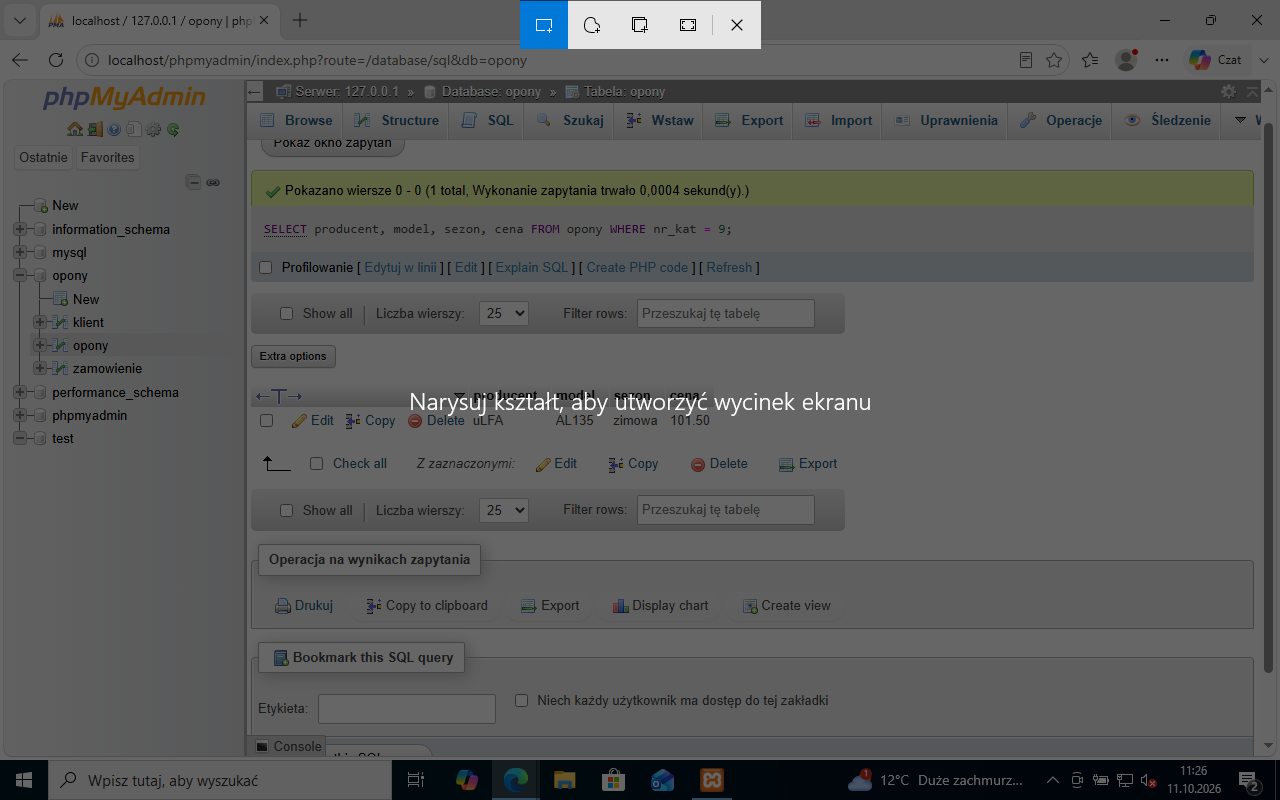Reload navigation panel green arrow

173,129
